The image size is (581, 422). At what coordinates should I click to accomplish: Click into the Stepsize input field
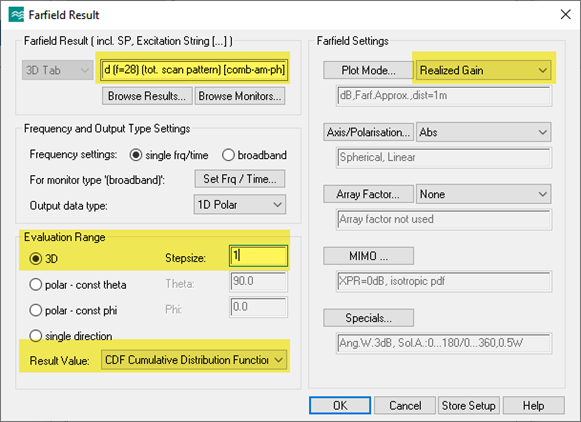(258, 256)
